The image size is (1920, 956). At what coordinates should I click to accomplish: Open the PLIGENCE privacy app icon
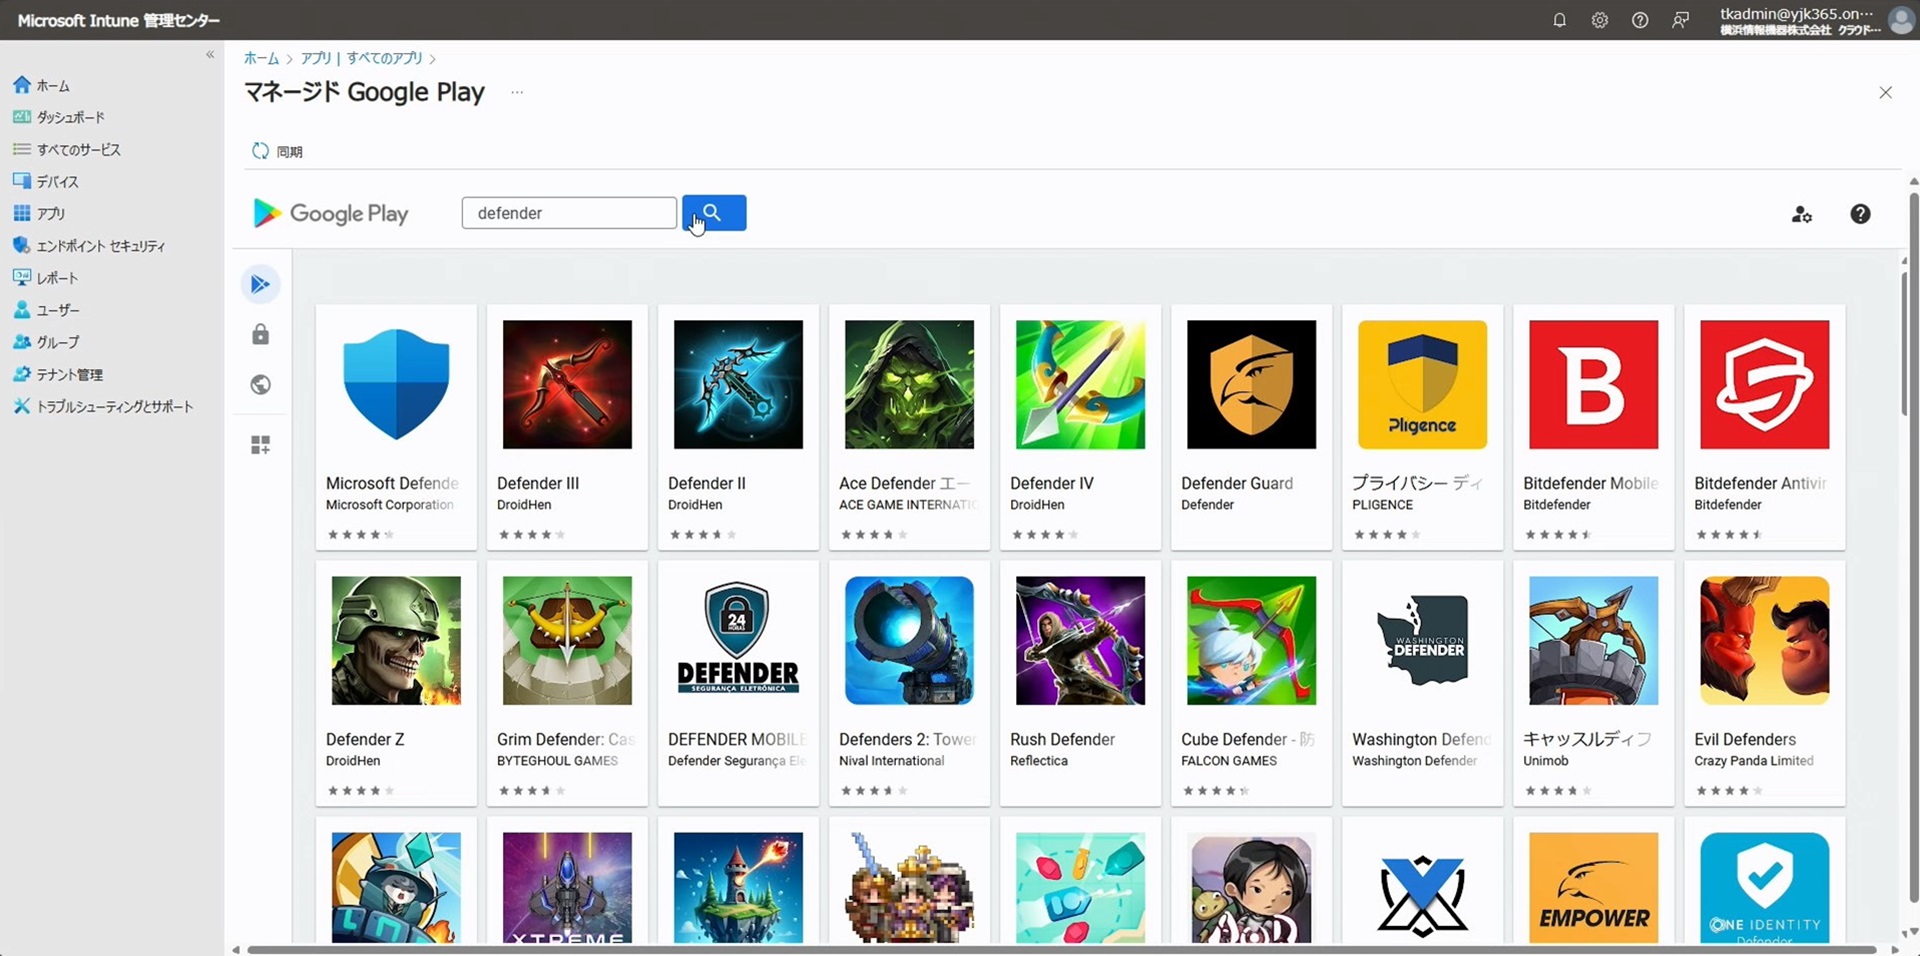1422,384
